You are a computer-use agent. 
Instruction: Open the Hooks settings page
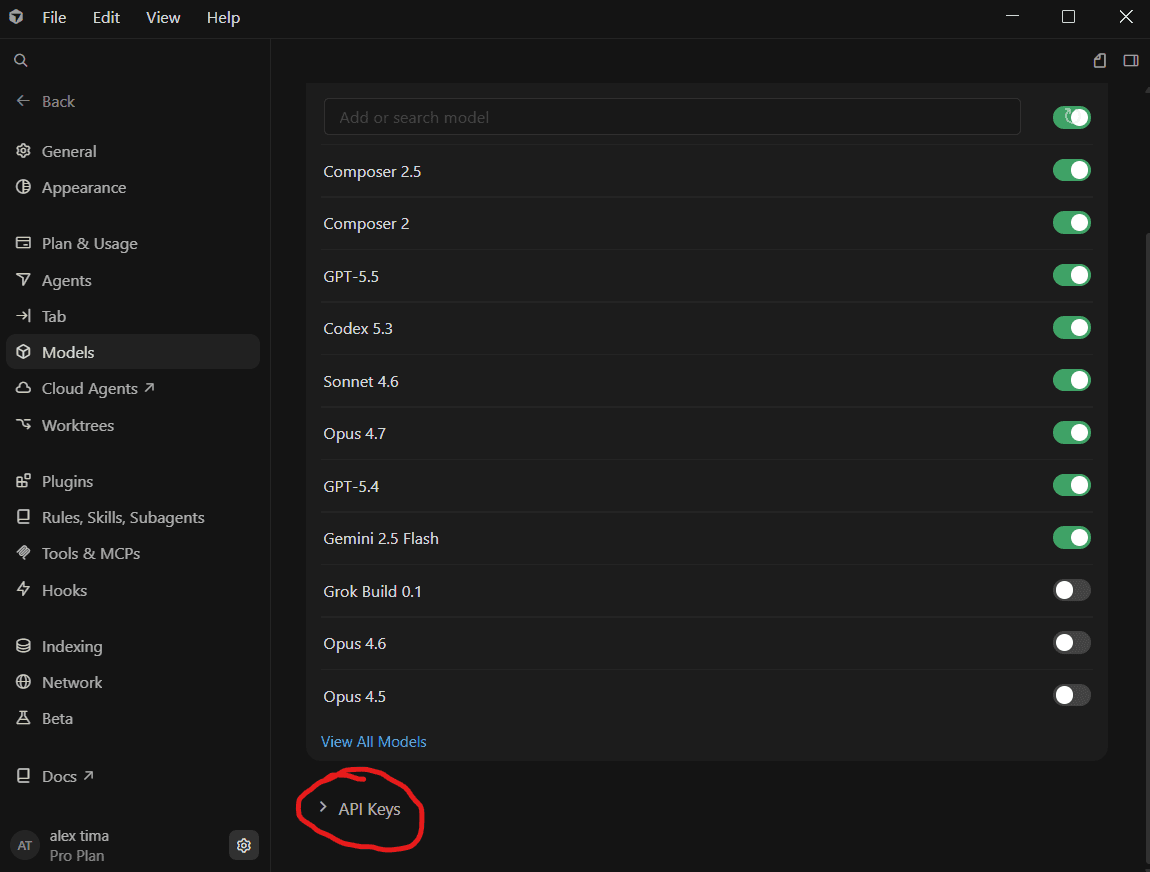(133, 590)
